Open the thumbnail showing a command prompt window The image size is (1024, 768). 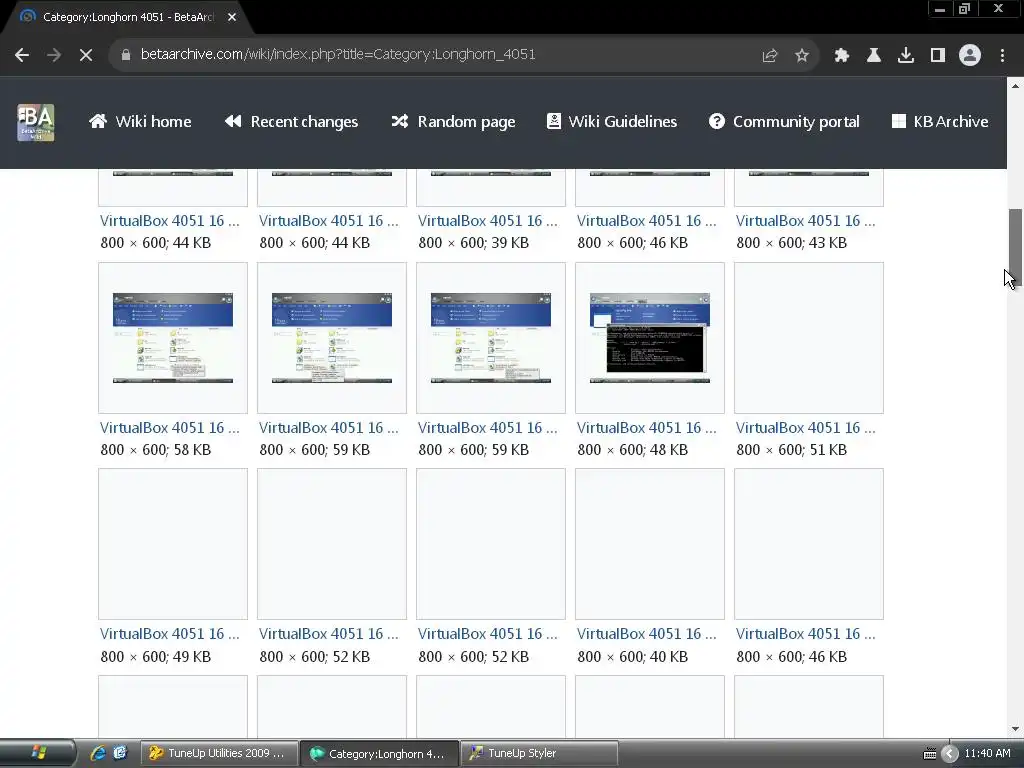(650, 338)
